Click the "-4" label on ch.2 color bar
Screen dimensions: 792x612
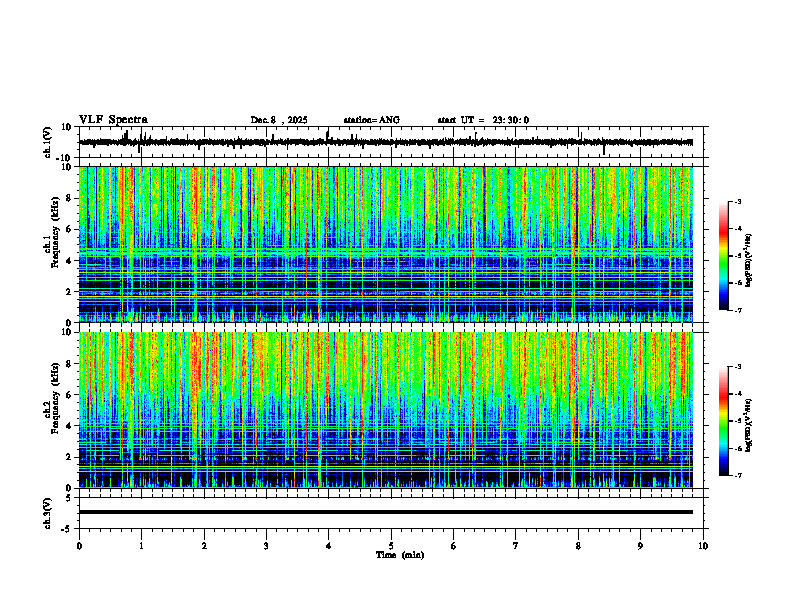click(738, 394)
